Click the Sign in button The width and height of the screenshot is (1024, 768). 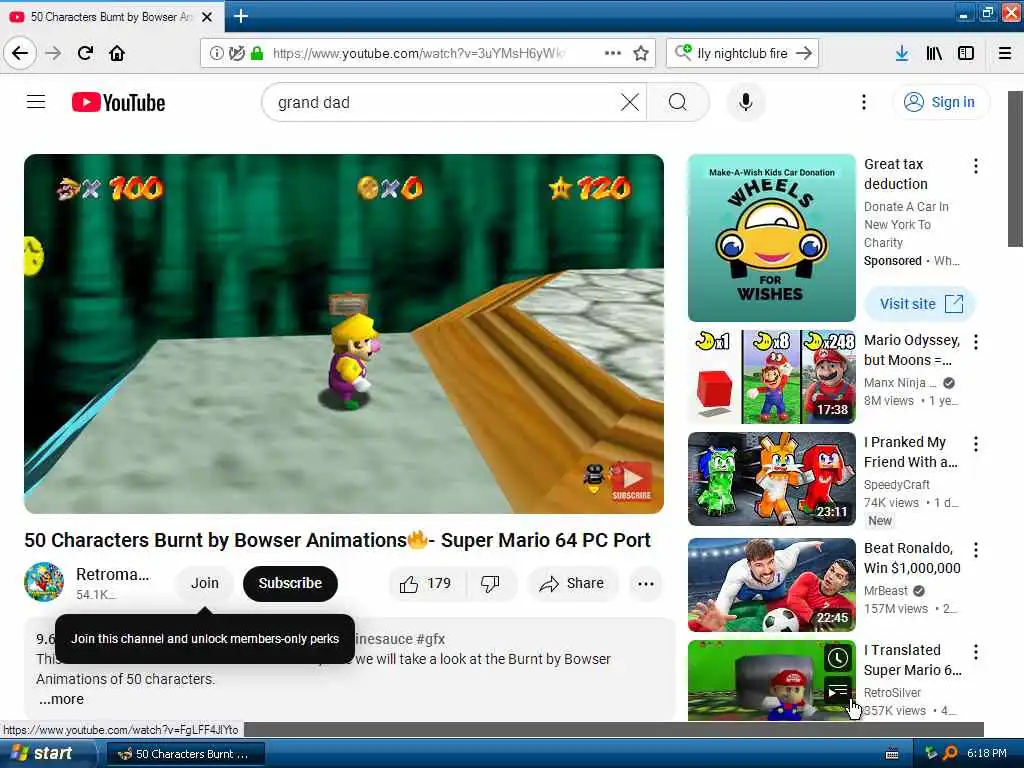(x=940, y=102)
